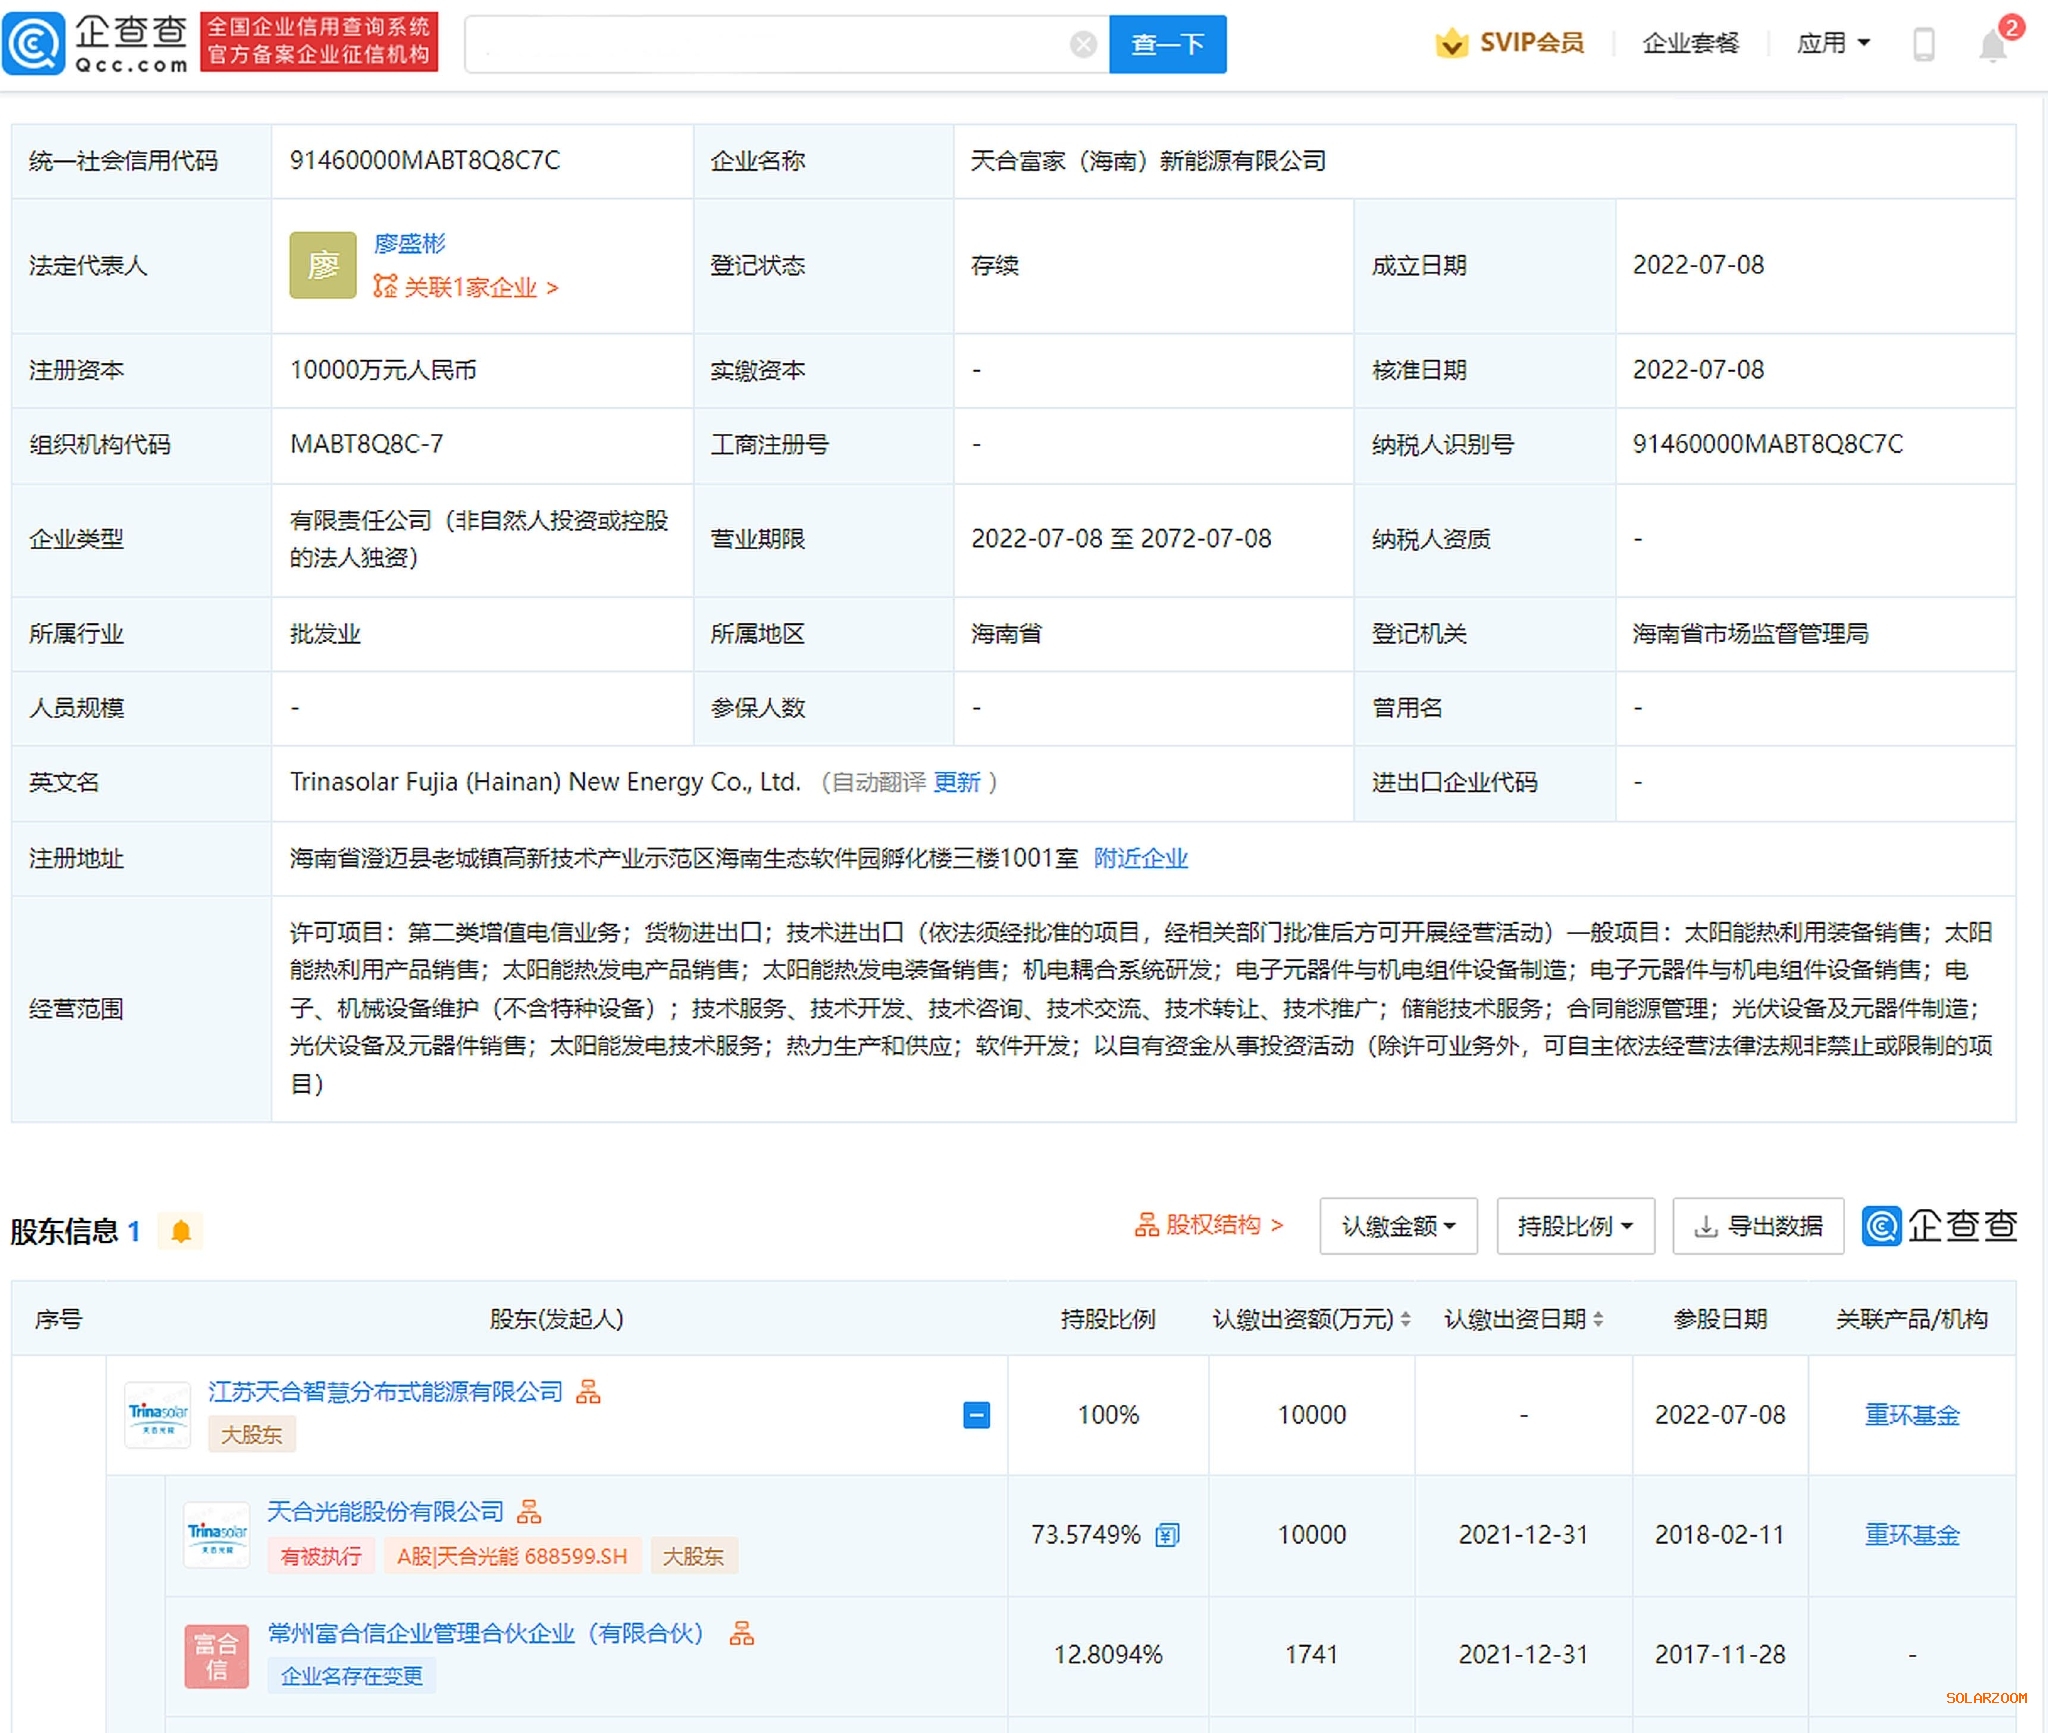Viewport: 2048px width, 1733px height.
Task: Sort by 认缴出资额 column arrows
Action: pyautogui.click(x=1405, y=1319)
